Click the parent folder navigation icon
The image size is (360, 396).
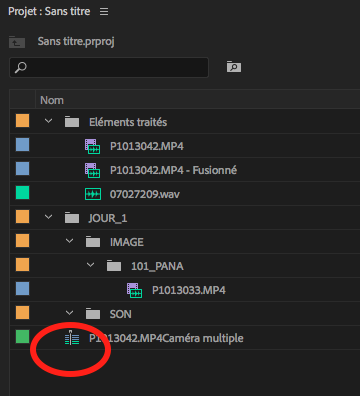point(17,42)
